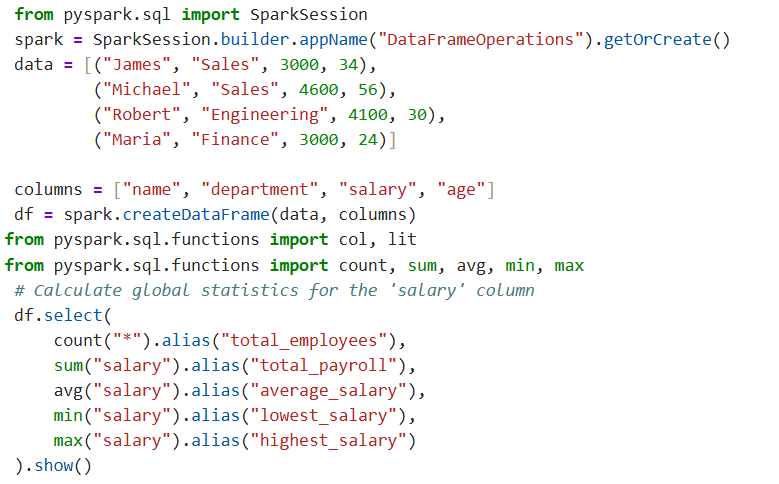The height and width of the screenshot is (484, 779).
Task: Click the "DataFrameOperations" string in appName
Action: 480,39
